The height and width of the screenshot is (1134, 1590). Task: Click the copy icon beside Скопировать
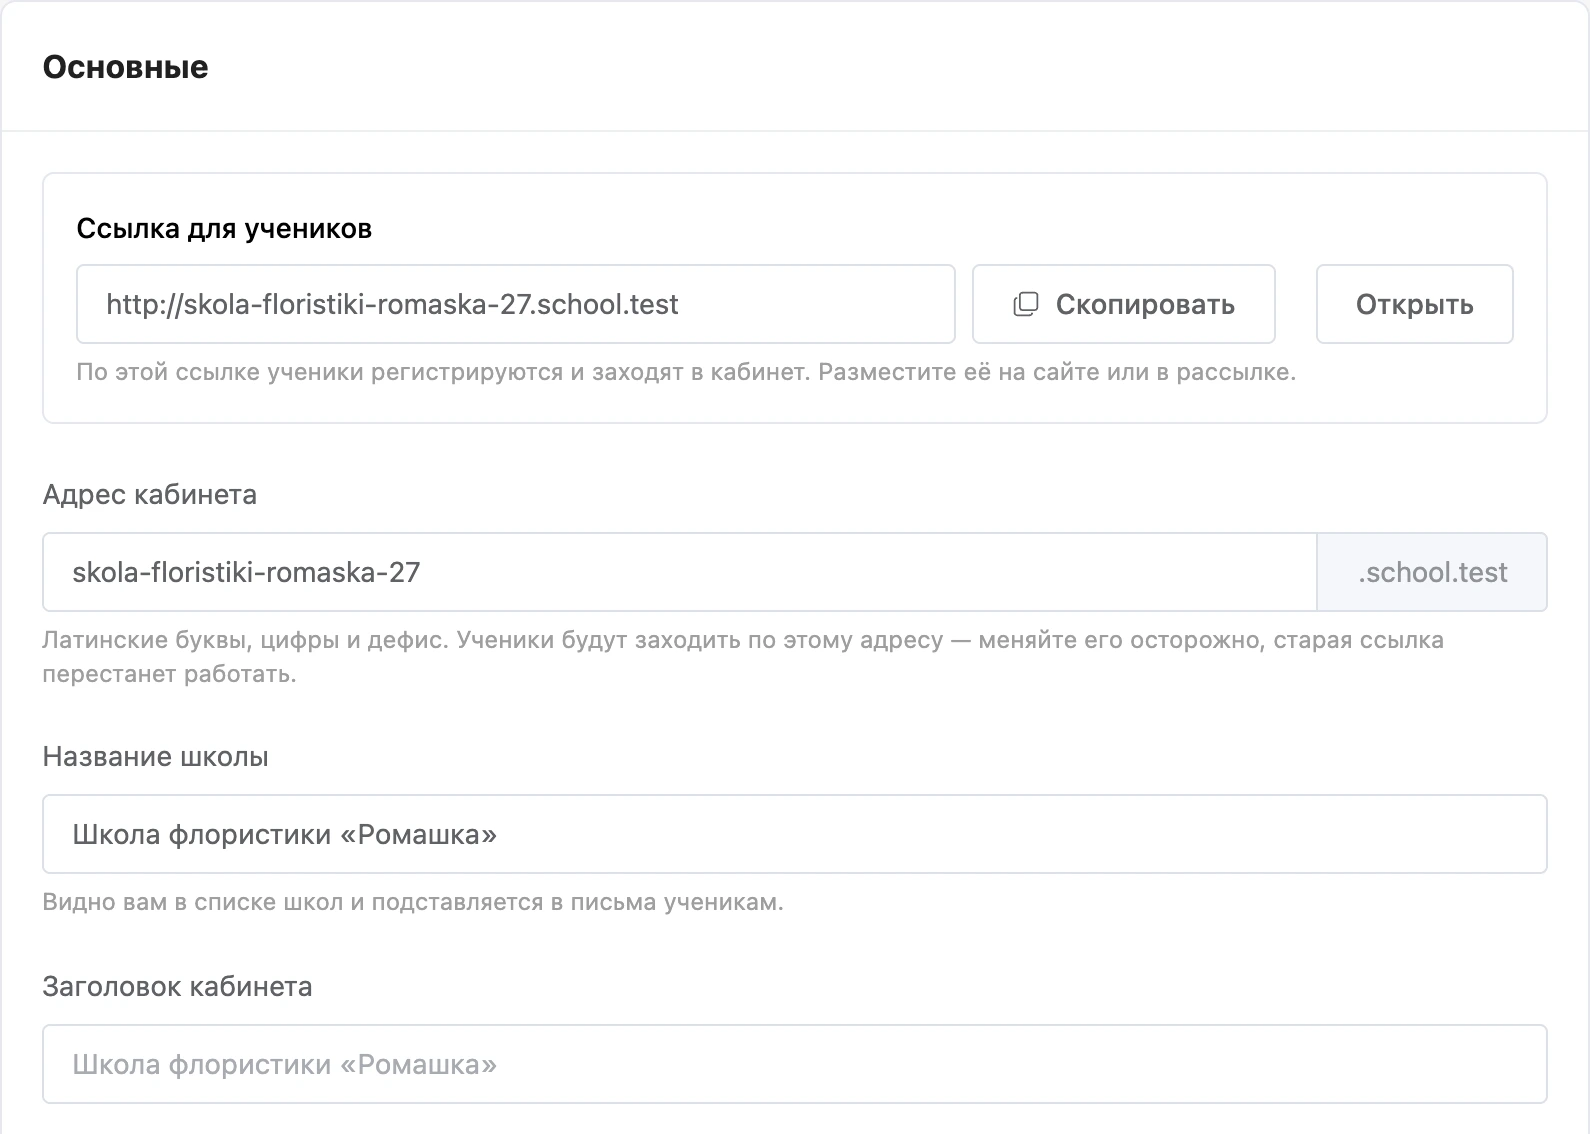[1026, 304]
